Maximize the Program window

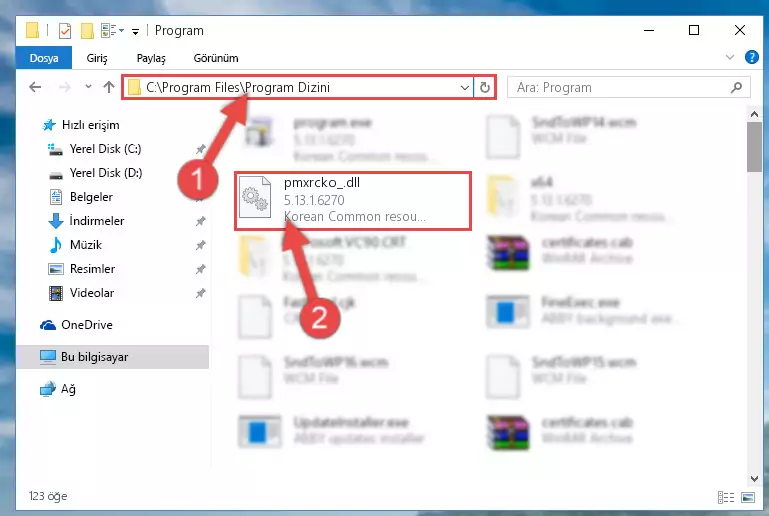point(694,30)
